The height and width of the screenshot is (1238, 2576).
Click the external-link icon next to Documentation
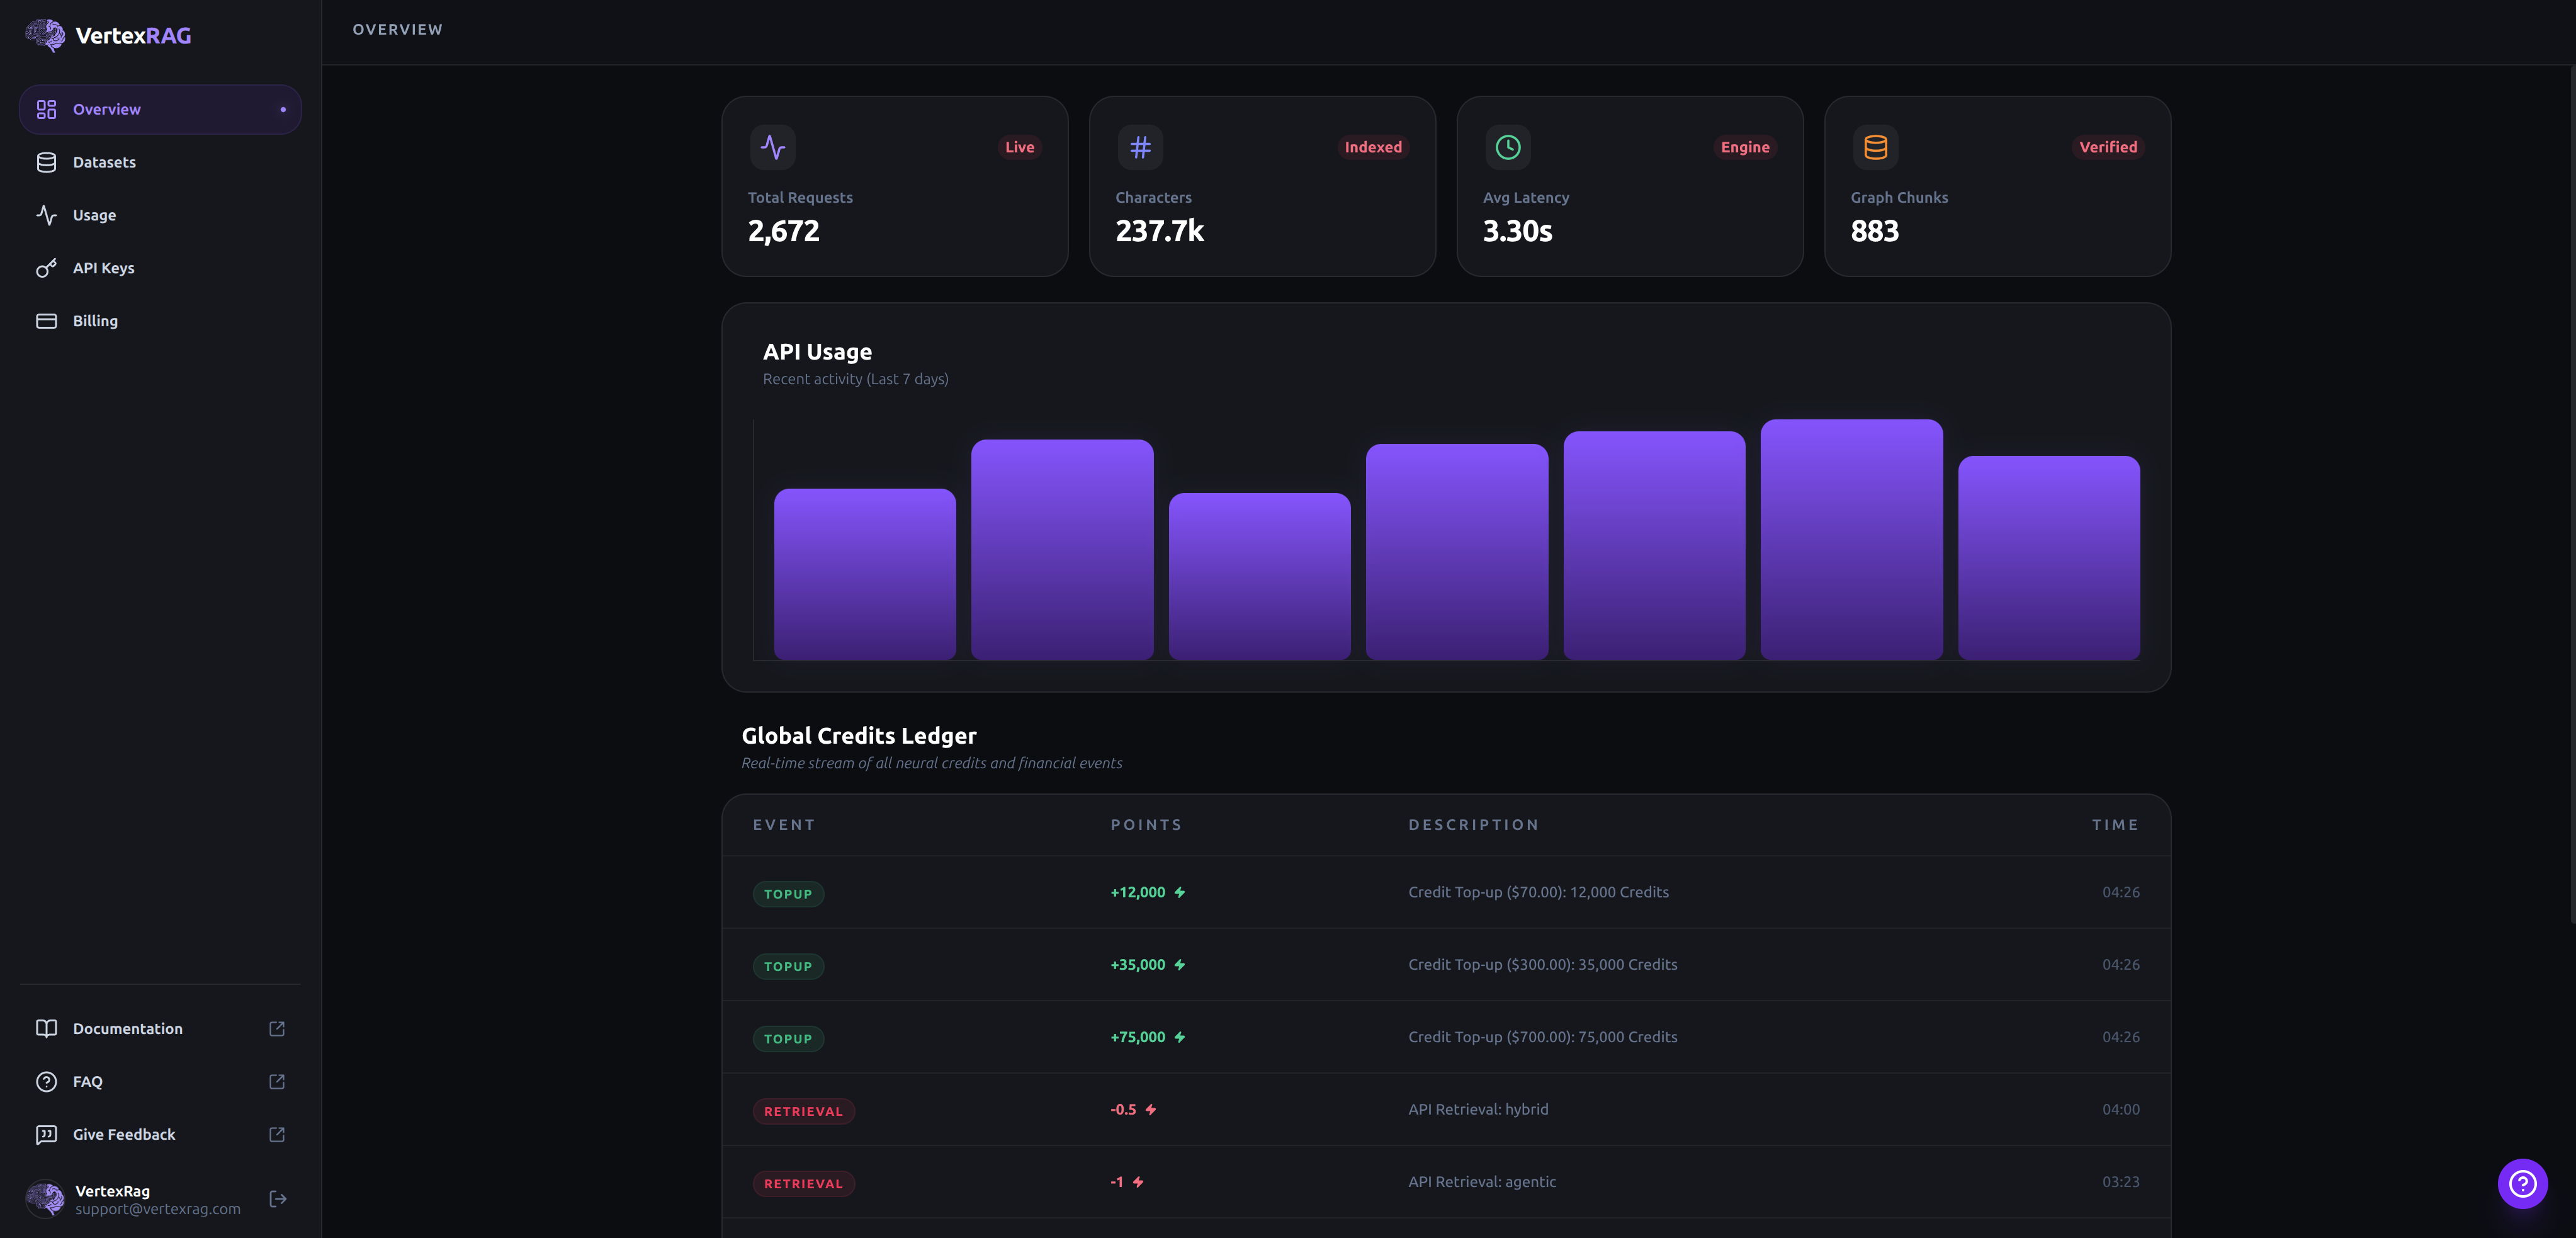click(276, 1028)
